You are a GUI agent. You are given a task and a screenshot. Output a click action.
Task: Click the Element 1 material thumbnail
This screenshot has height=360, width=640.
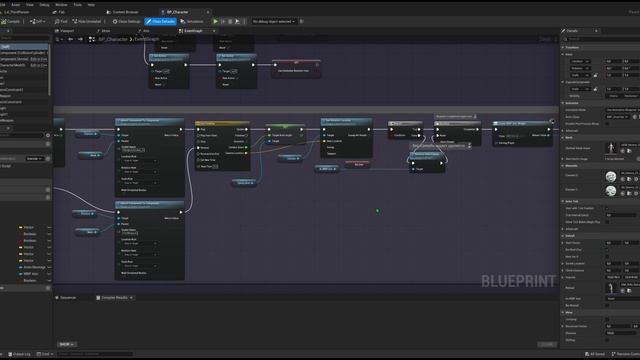(x=611, y=191)
